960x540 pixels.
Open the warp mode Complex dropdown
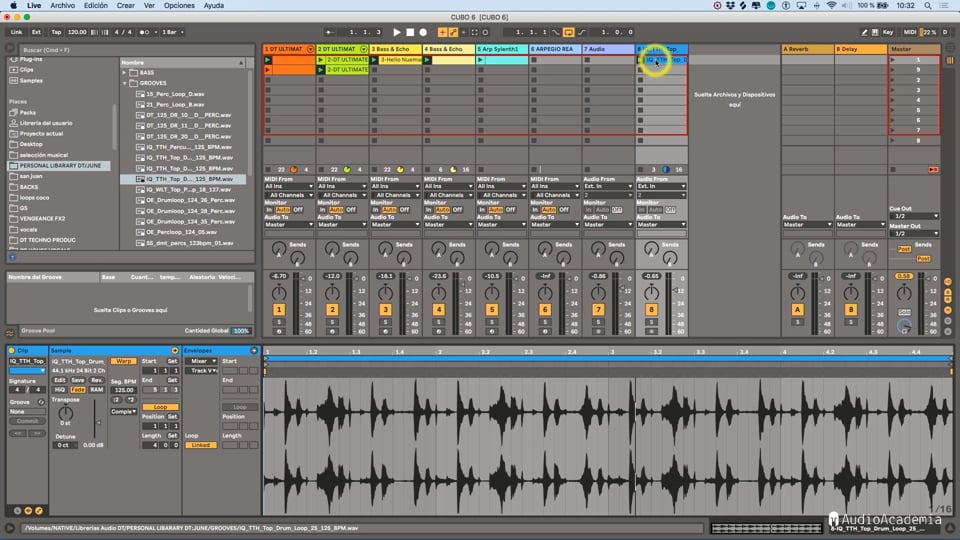123,412
